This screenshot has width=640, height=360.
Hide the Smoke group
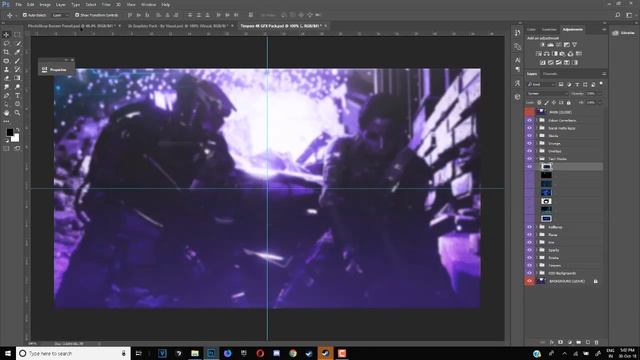529,258
